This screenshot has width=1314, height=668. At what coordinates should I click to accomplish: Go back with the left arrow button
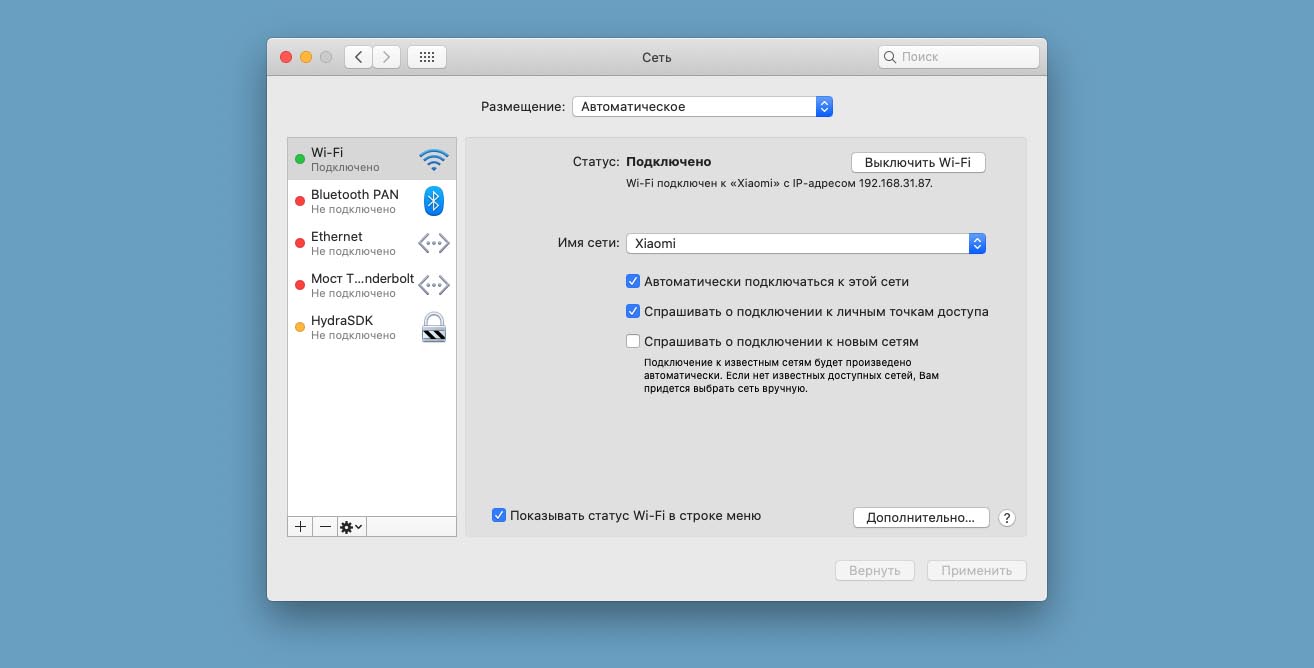(358, 57)
